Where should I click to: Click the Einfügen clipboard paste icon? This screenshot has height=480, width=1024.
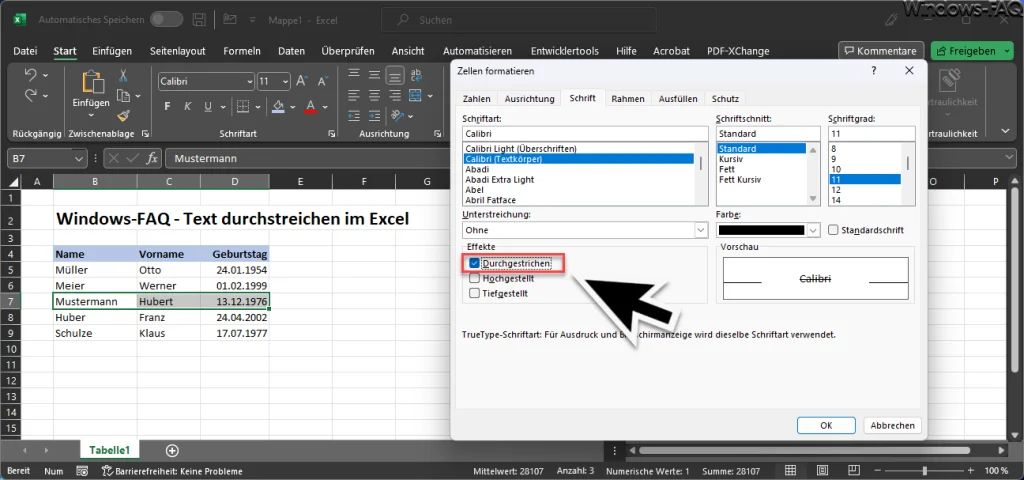[x=91, y=83]
